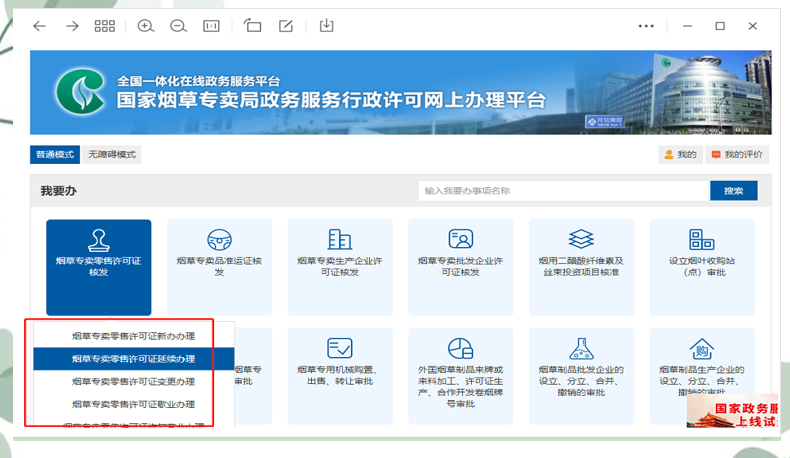This screenshot has width=790, height=458.
Task: Edit the image with the pencil icon
Action: (286, 26)
